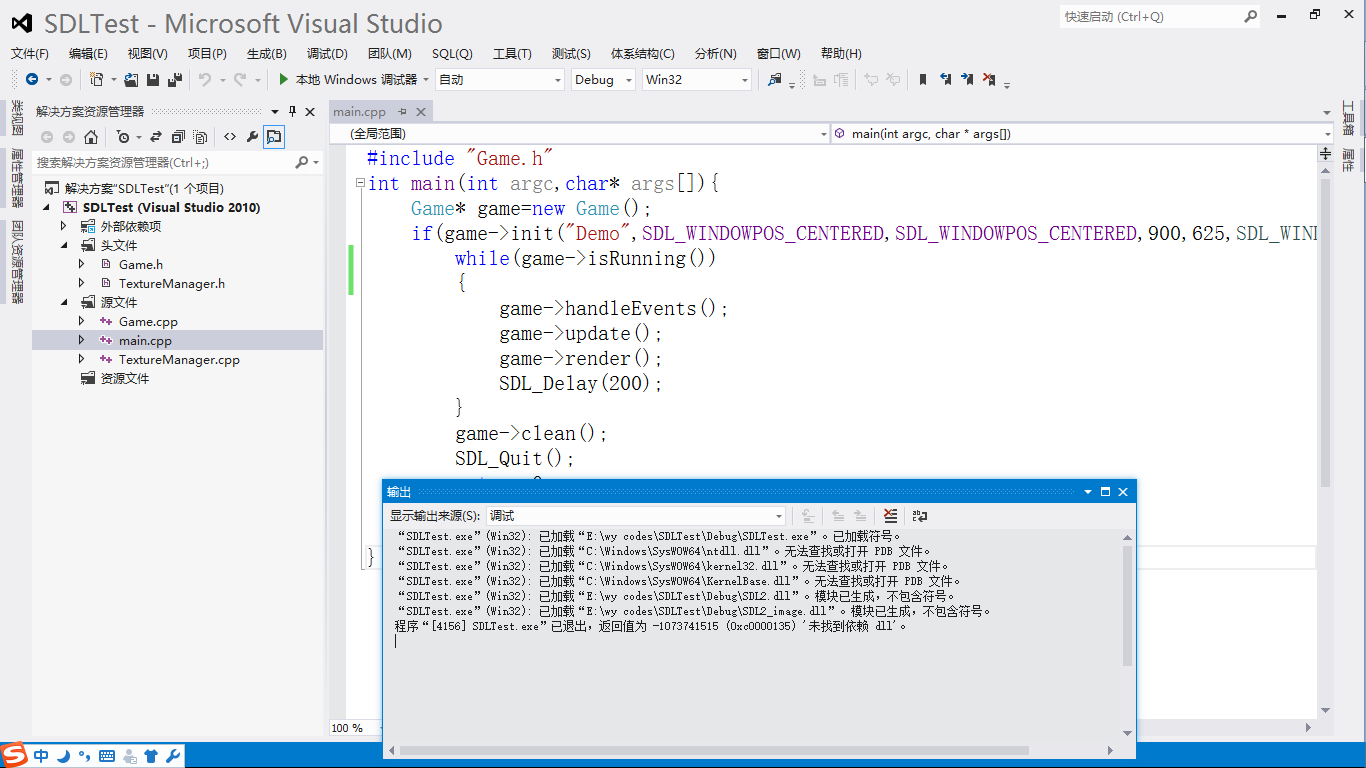The height and width of the screenshot is (768, 1366).
Task: Select TextureManager.h in Solution Explorer
Action: click(172, 283)
